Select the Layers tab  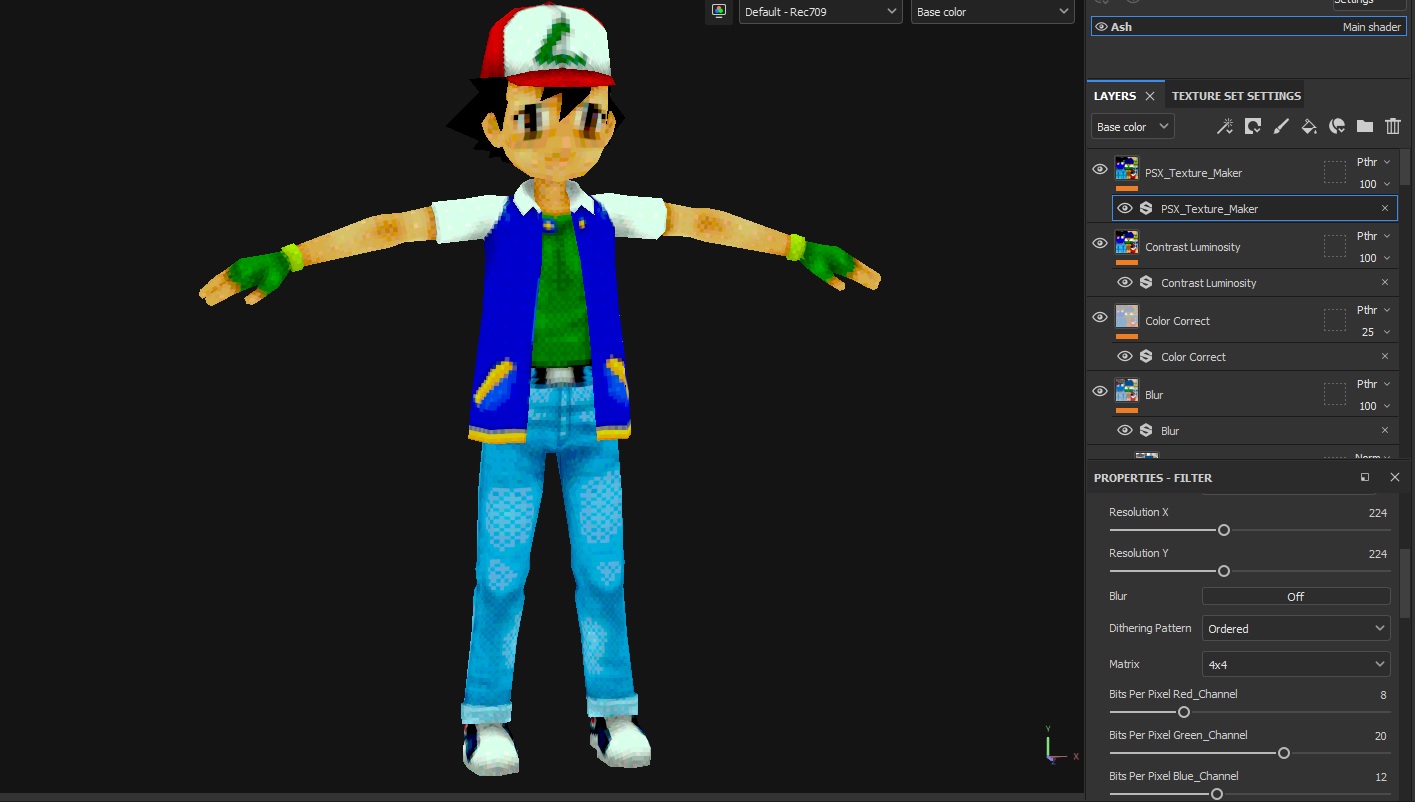[1115, 96]
